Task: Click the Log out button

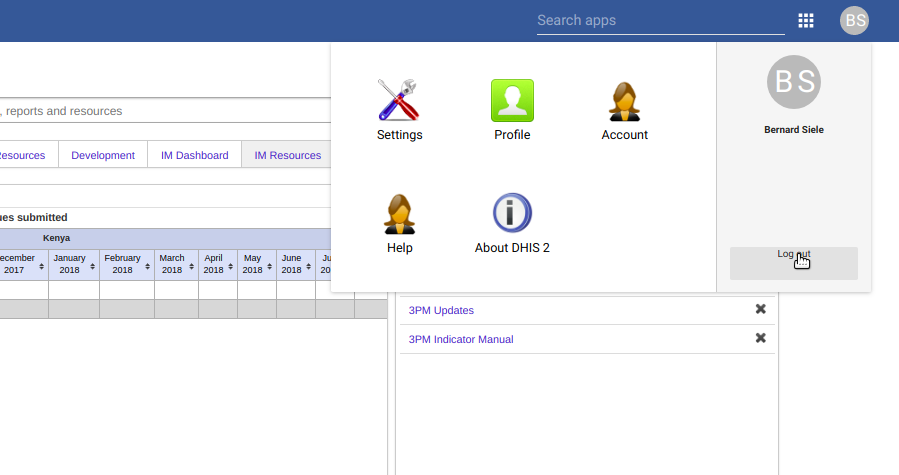Action: click(x=794, y=263)
